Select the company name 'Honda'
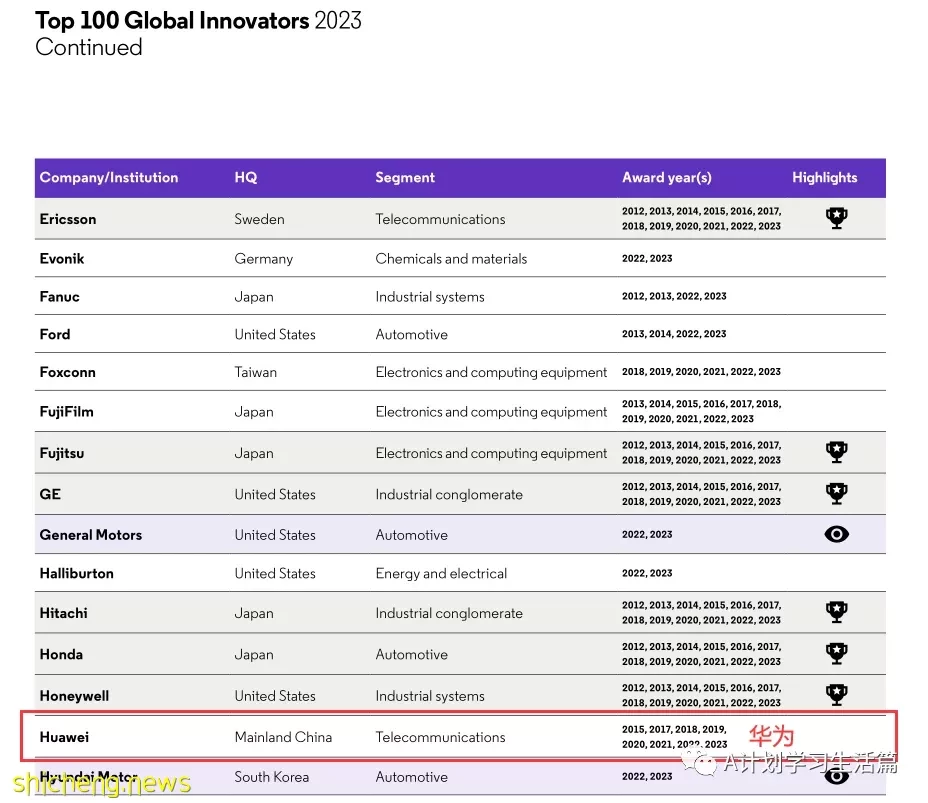Viewport: 928px width, 803px height. coord(61,654)
